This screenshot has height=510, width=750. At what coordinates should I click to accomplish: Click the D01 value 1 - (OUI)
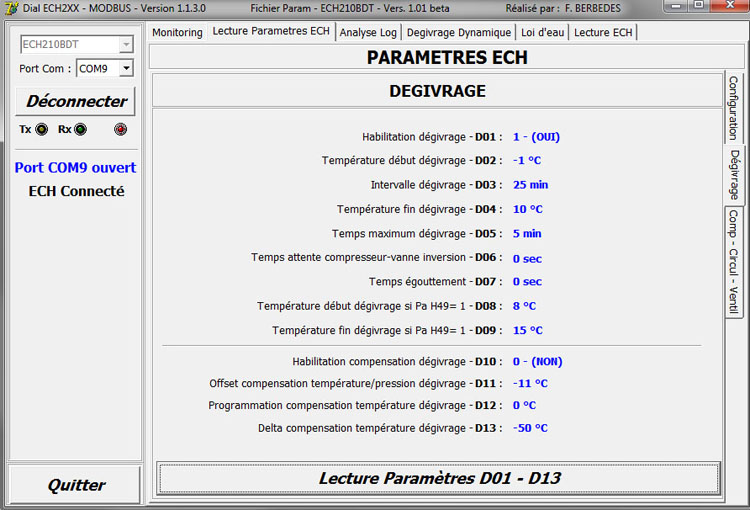pyautogui.click(x=537, y=137)
